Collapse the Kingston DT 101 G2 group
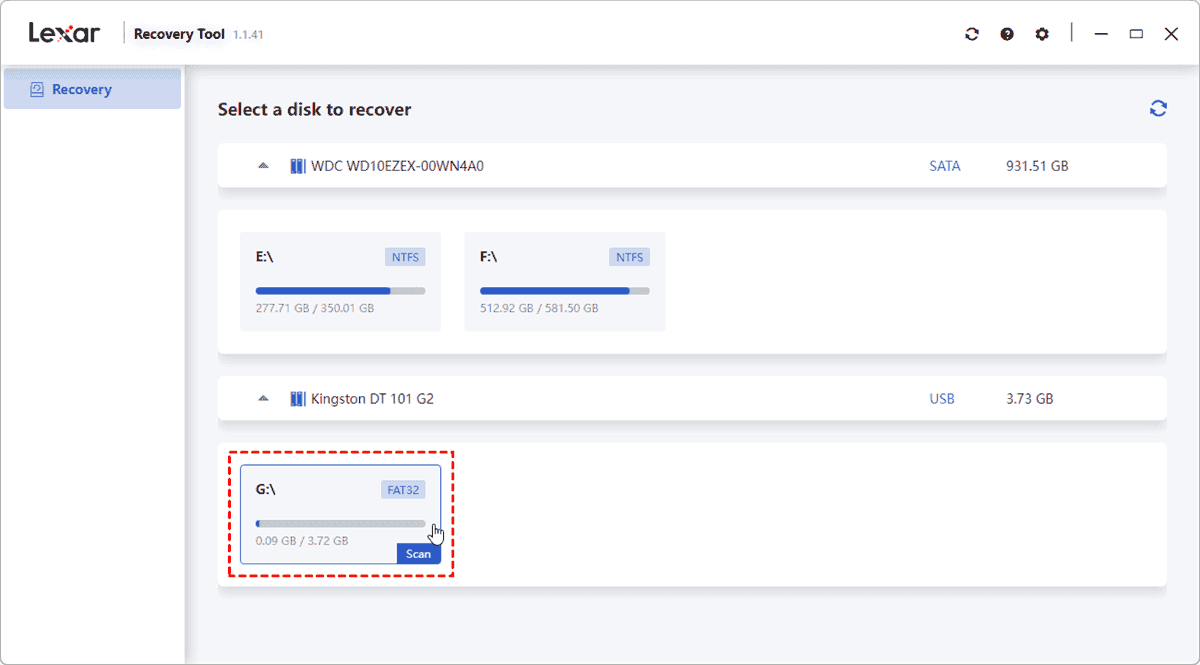 [x=263, y=399]
